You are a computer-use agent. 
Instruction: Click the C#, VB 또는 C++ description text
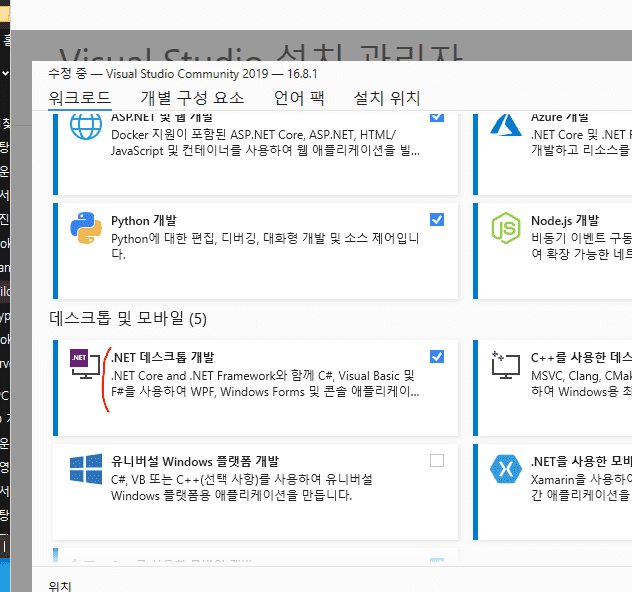(242, 487)
